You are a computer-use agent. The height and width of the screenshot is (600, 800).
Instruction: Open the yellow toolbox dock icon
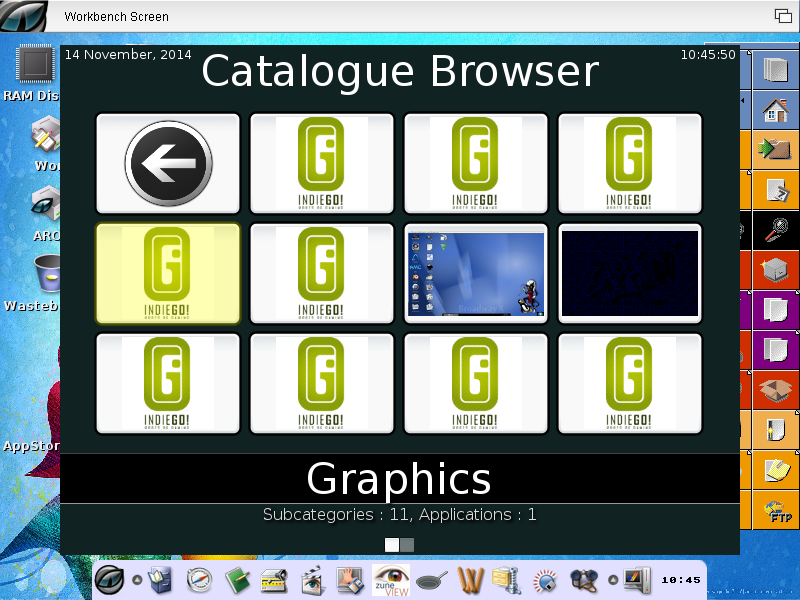[274, 581]
